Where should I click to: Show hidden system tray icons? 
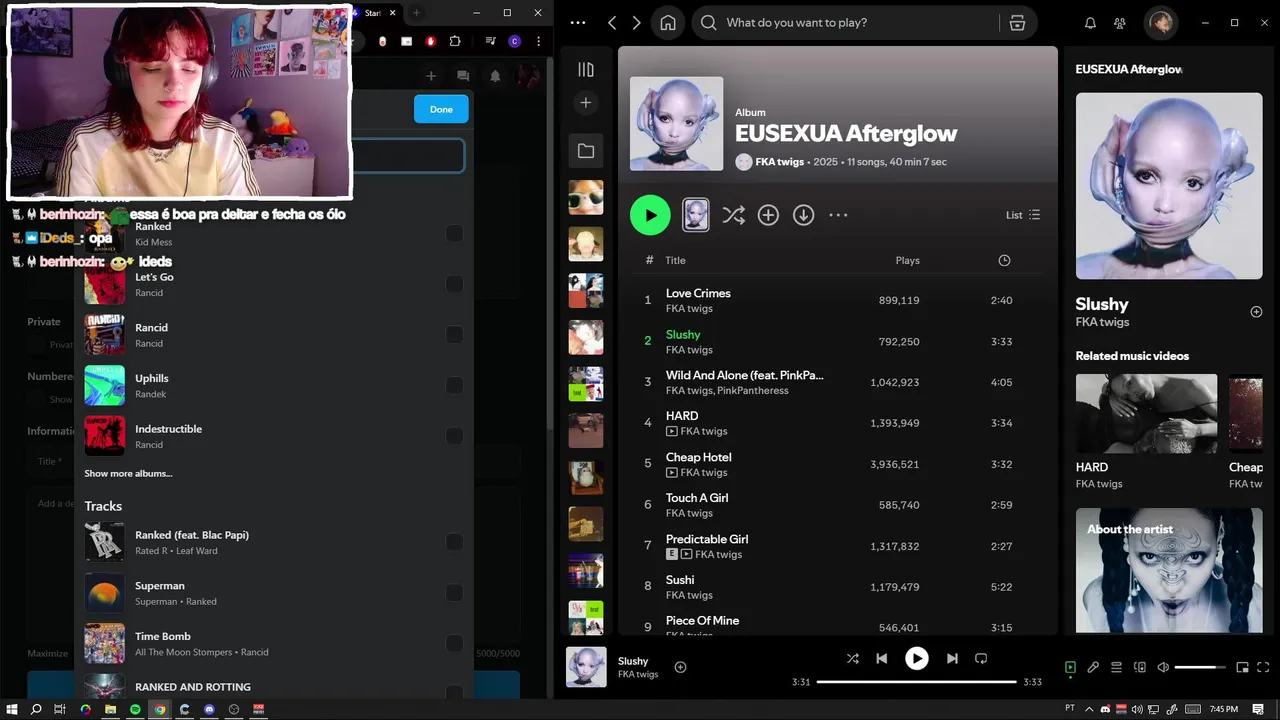coord(1089,709)
